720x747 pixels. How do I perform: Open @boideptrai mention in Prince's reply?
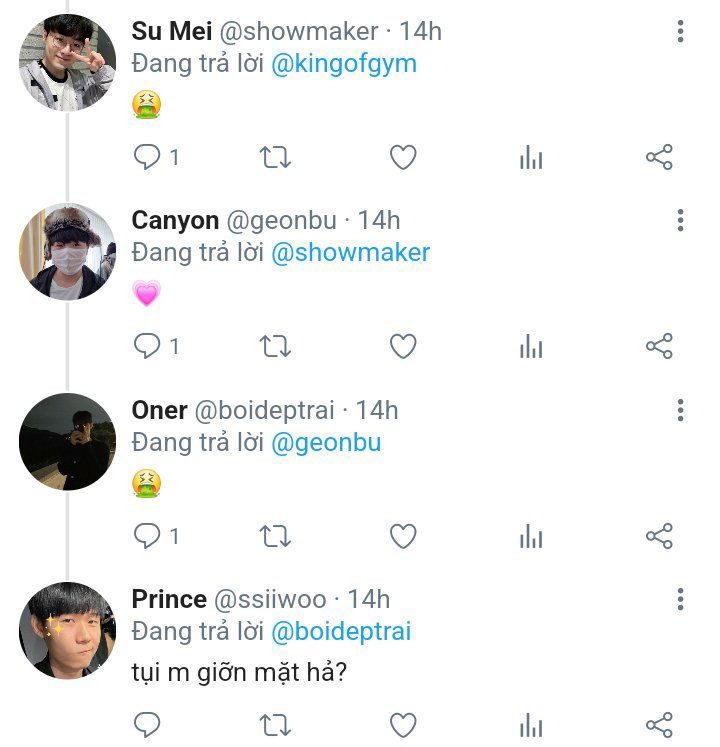(341, 631)
